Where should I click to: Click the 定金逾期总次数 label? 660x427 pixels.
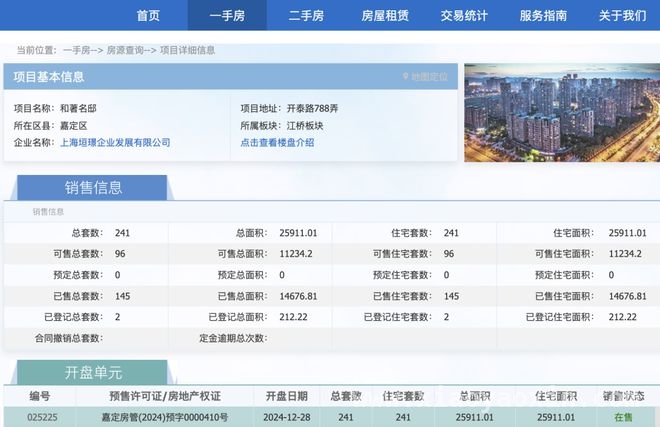pyautogui.click(x=233, y=338)
